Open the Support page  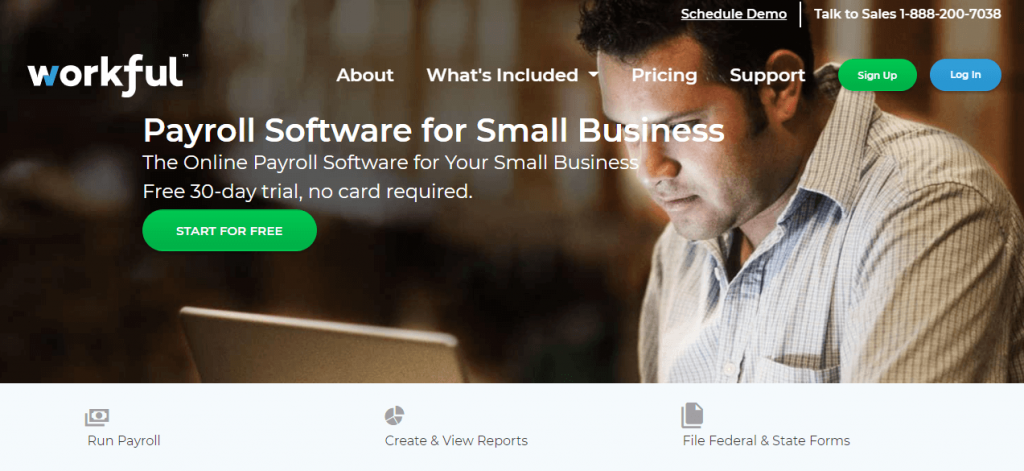click(767, 76)
